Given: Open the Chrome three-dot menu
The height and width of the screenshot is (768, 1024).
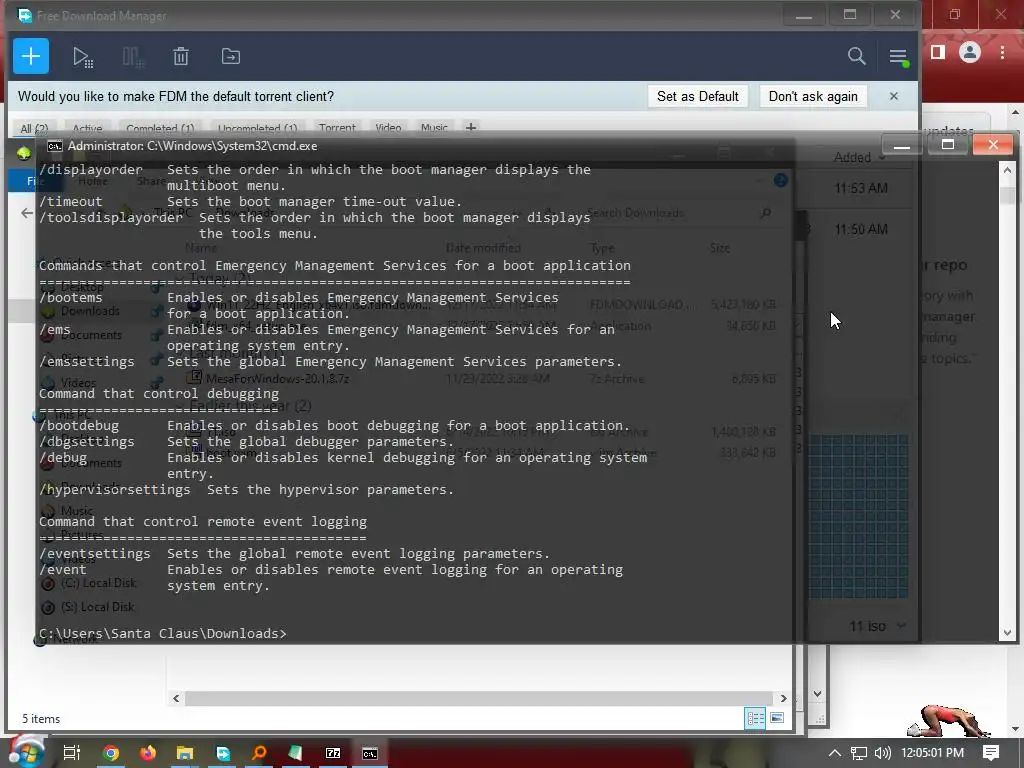Looking at the screenshot, I should coord(1002,52).
